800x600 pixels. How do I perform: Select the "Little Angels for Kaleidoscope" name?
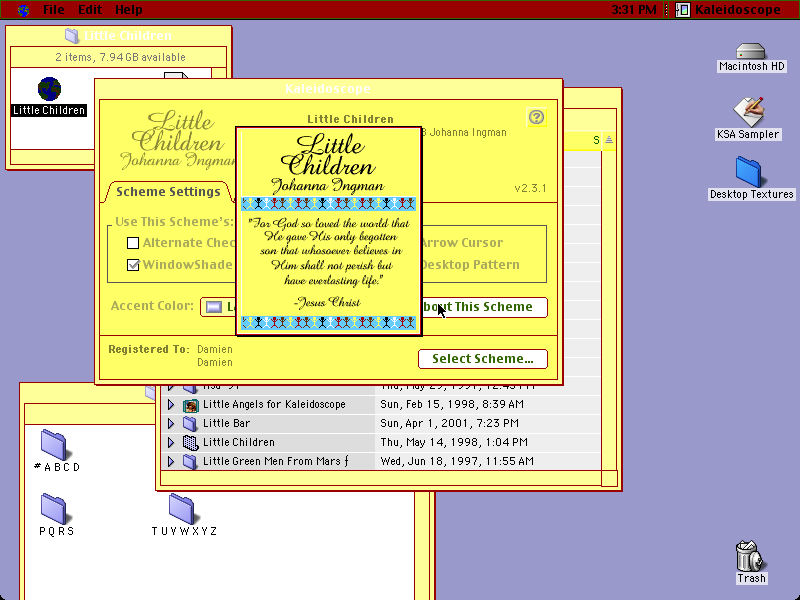tap(274, 405)
